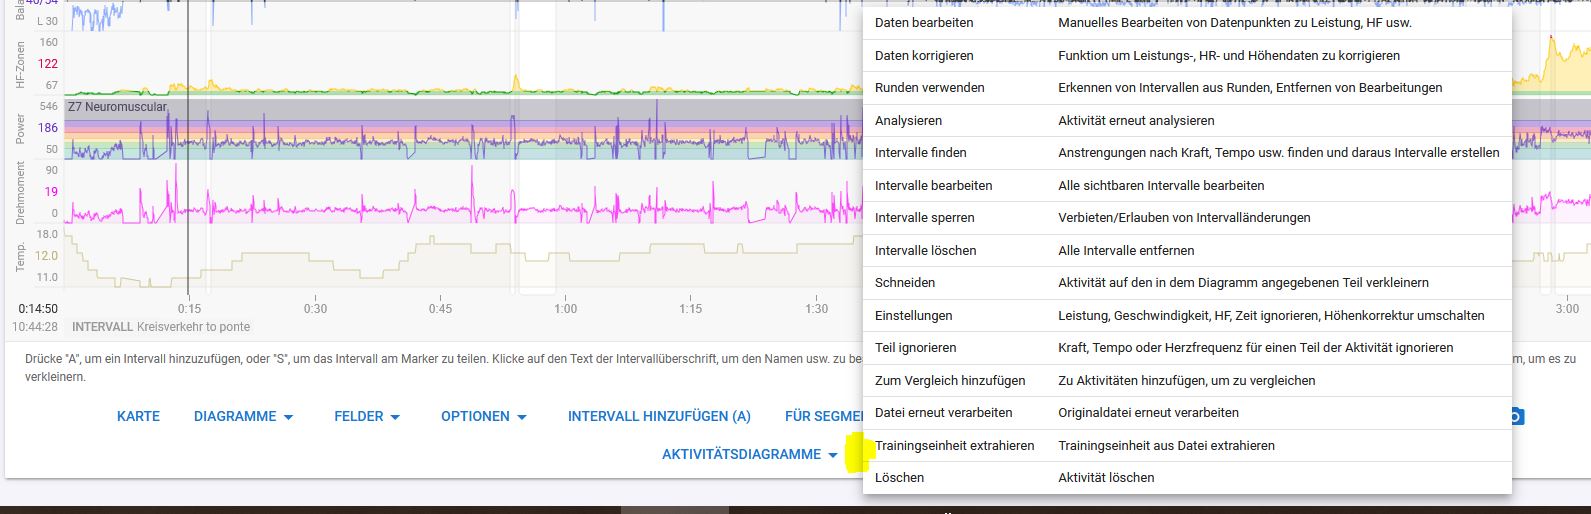
Task: Click the 3:00 tick on the time axis
Action: tap(1567, 310)
